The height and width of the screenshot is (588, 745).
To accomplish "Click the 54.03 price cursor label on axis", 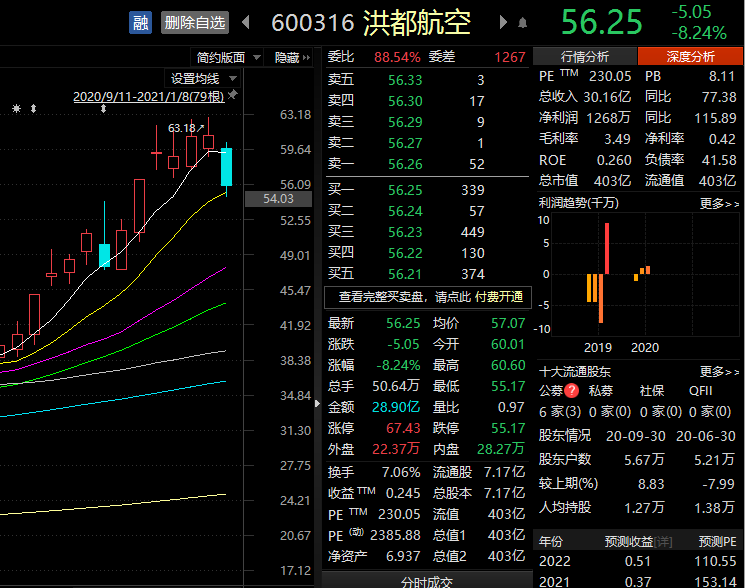I will click(x=278, y=199).
